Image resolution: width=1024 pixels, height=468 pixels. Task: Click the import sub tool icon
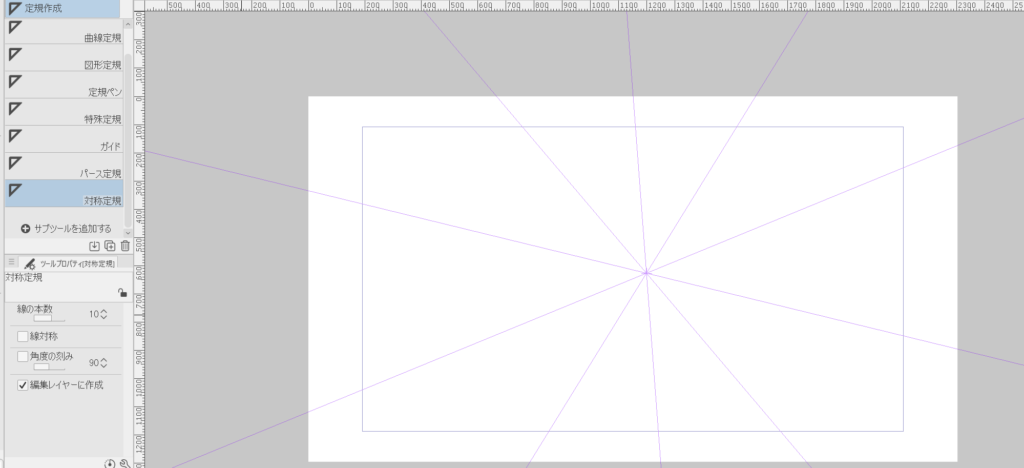click(x=95, y=246)
